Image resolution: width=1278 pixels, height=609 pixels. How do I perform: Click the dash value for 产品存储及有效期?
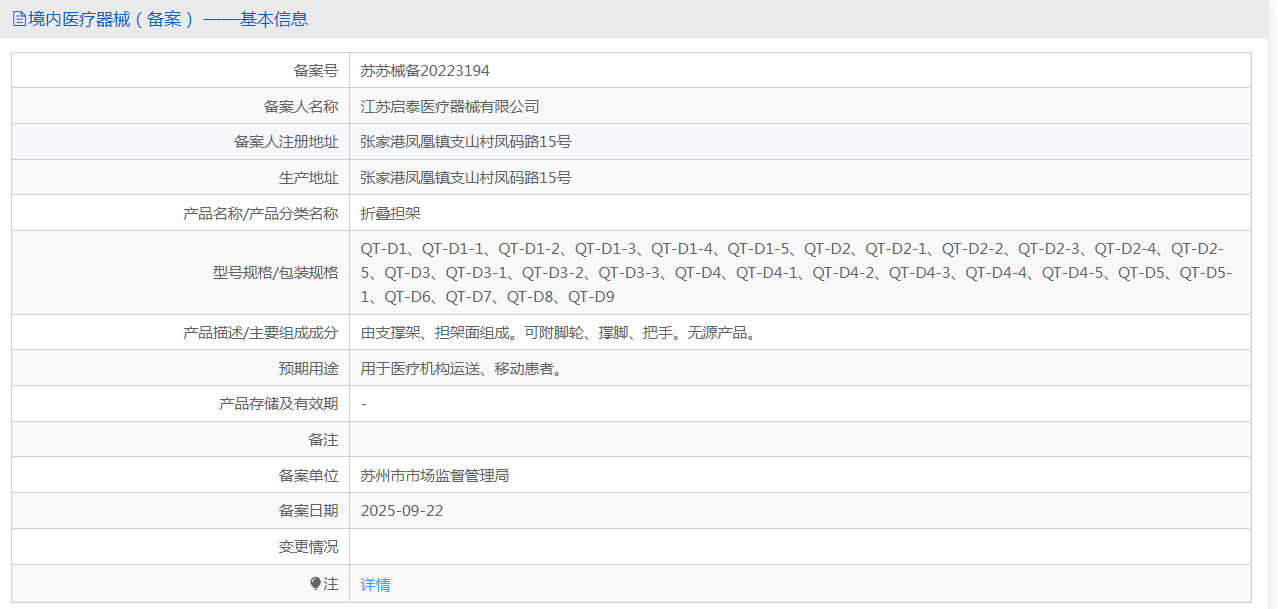pos(364,404)
